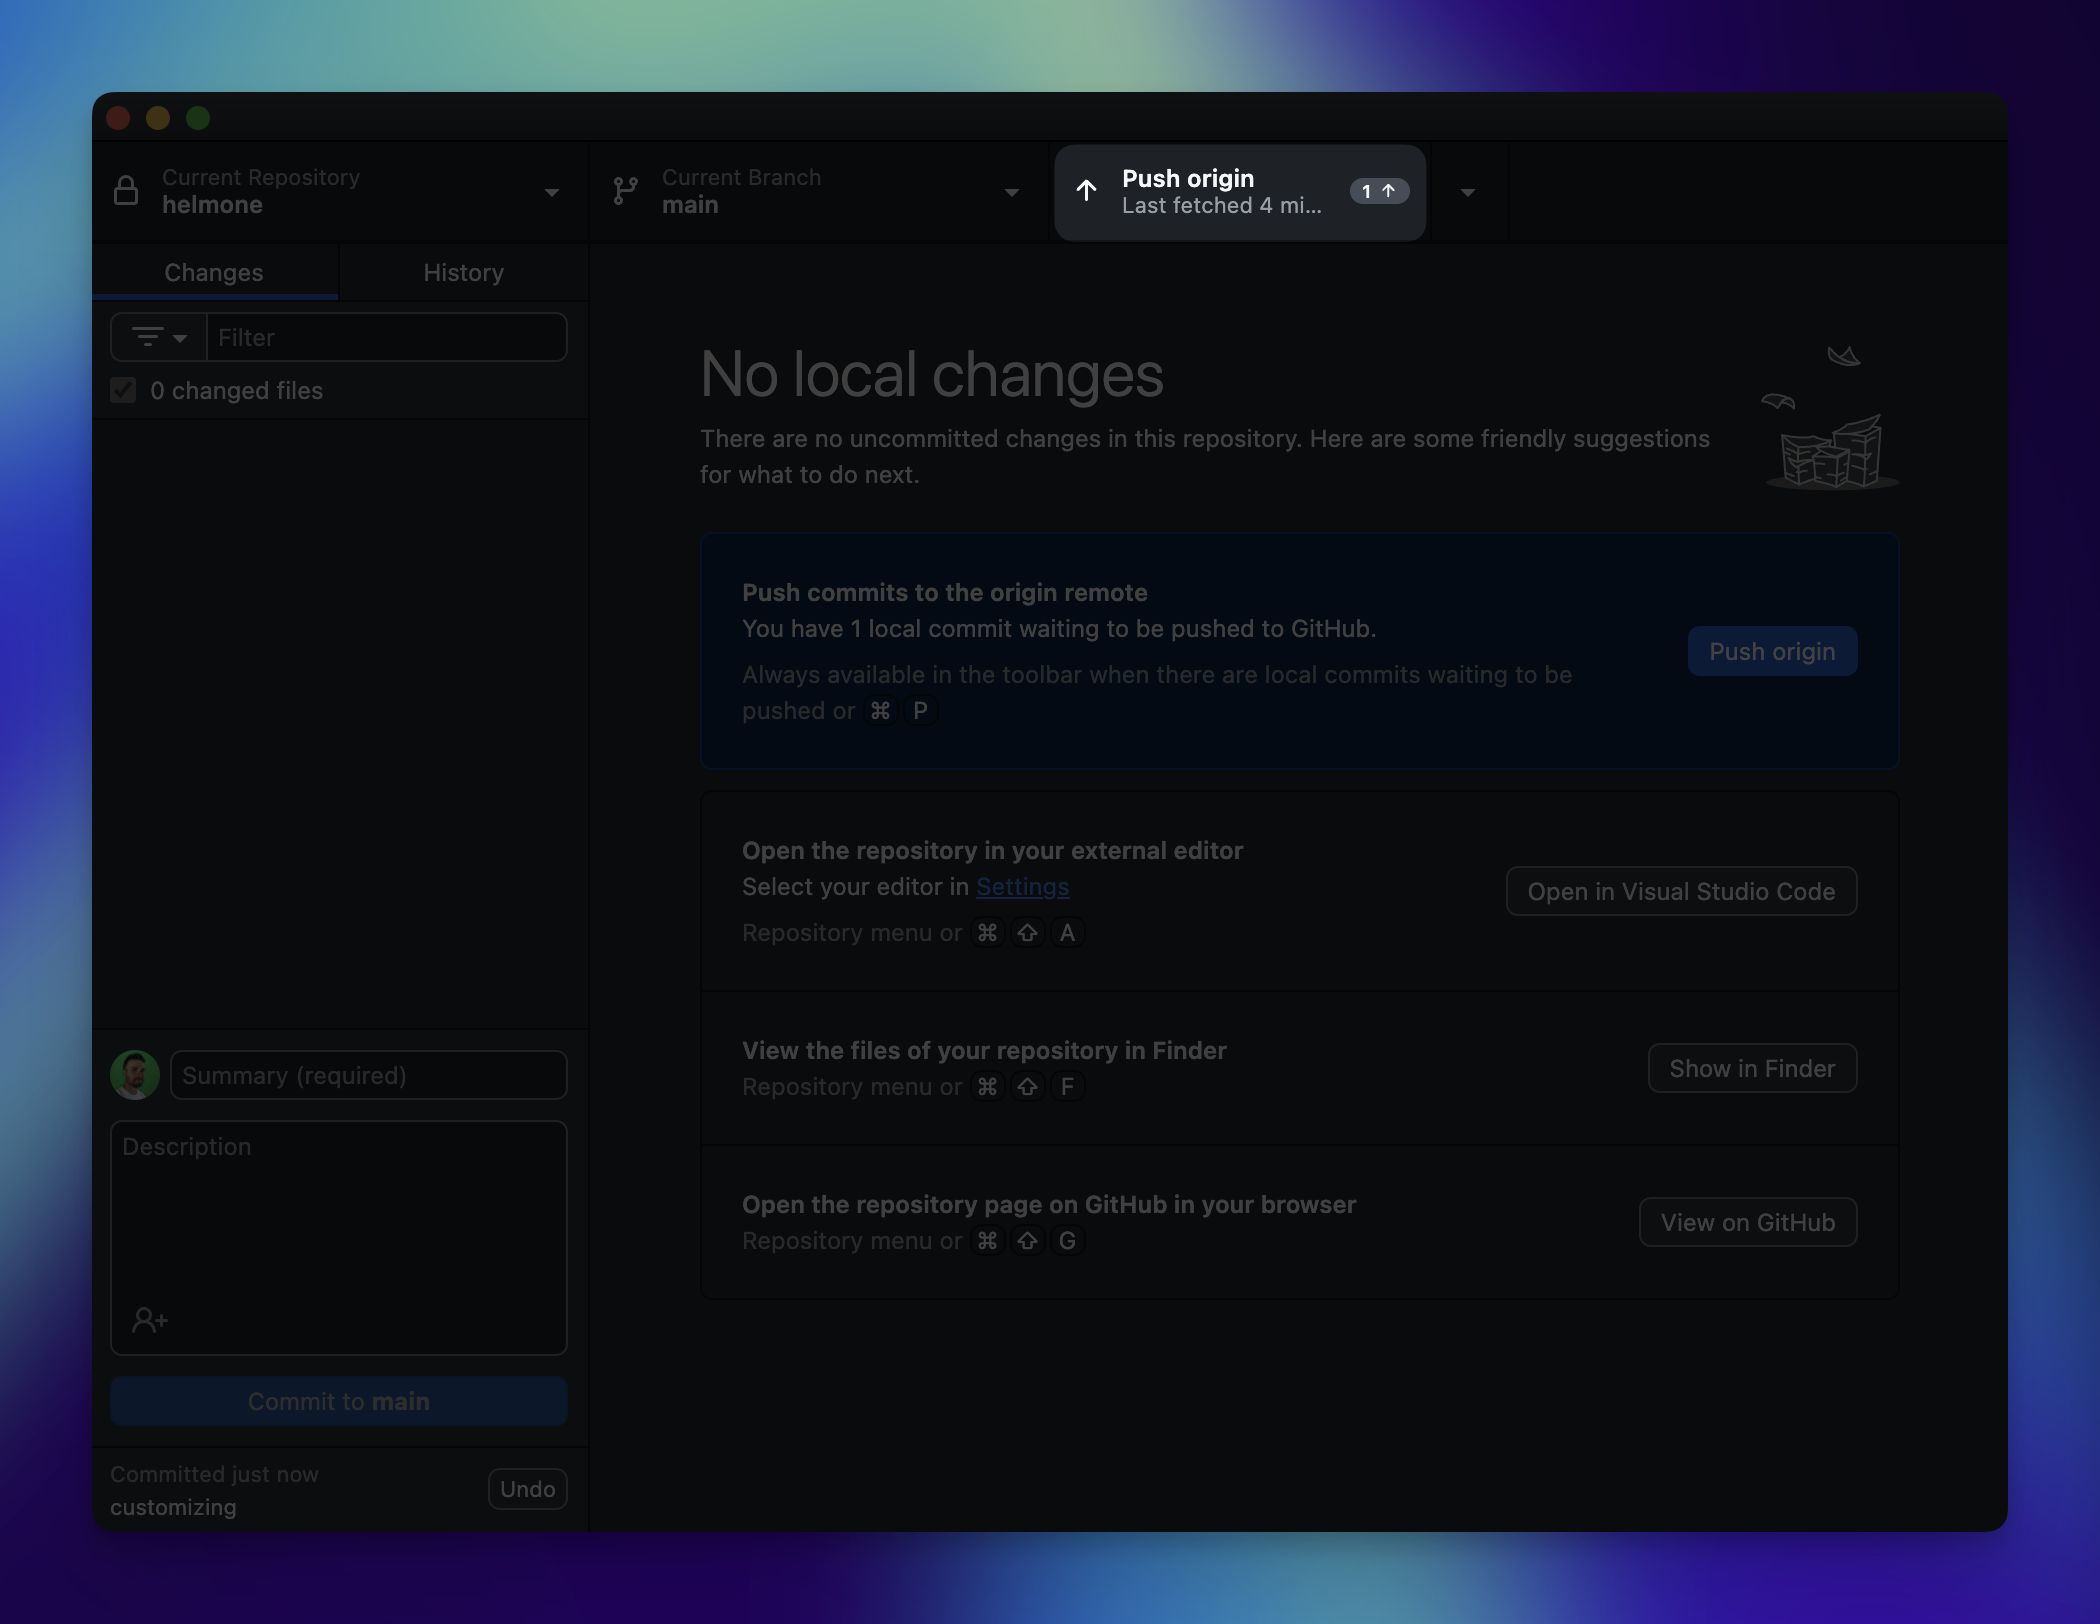This screenshot has width=2100, height=1624.
Task: Click the git branch icon
Action: tap(625, 191)
